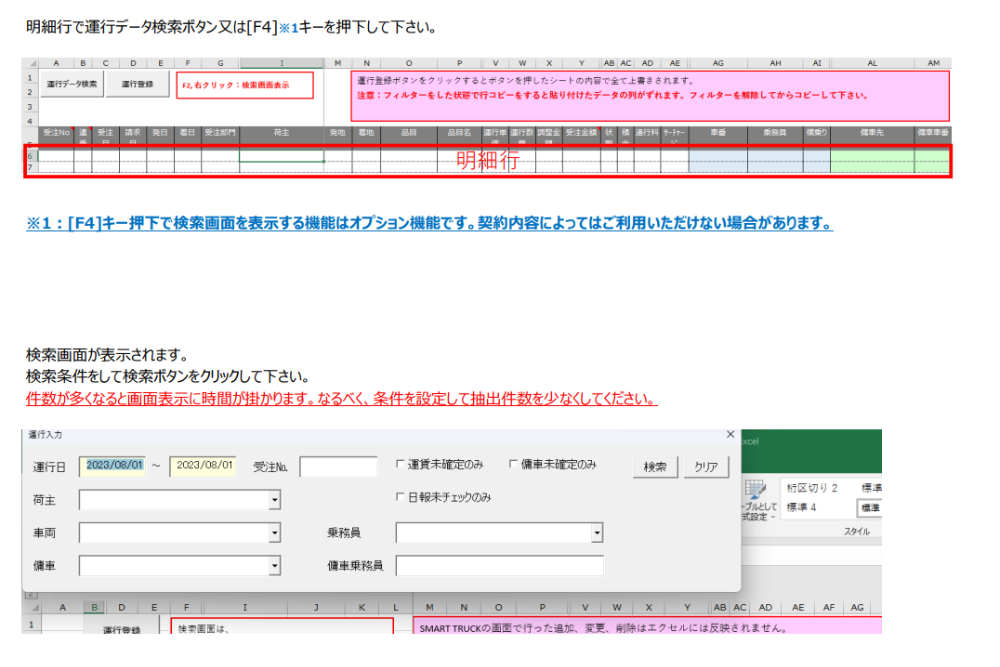
Task: Enable the 運賃未確定のみ checkbox
Action: tap(402, 464)
